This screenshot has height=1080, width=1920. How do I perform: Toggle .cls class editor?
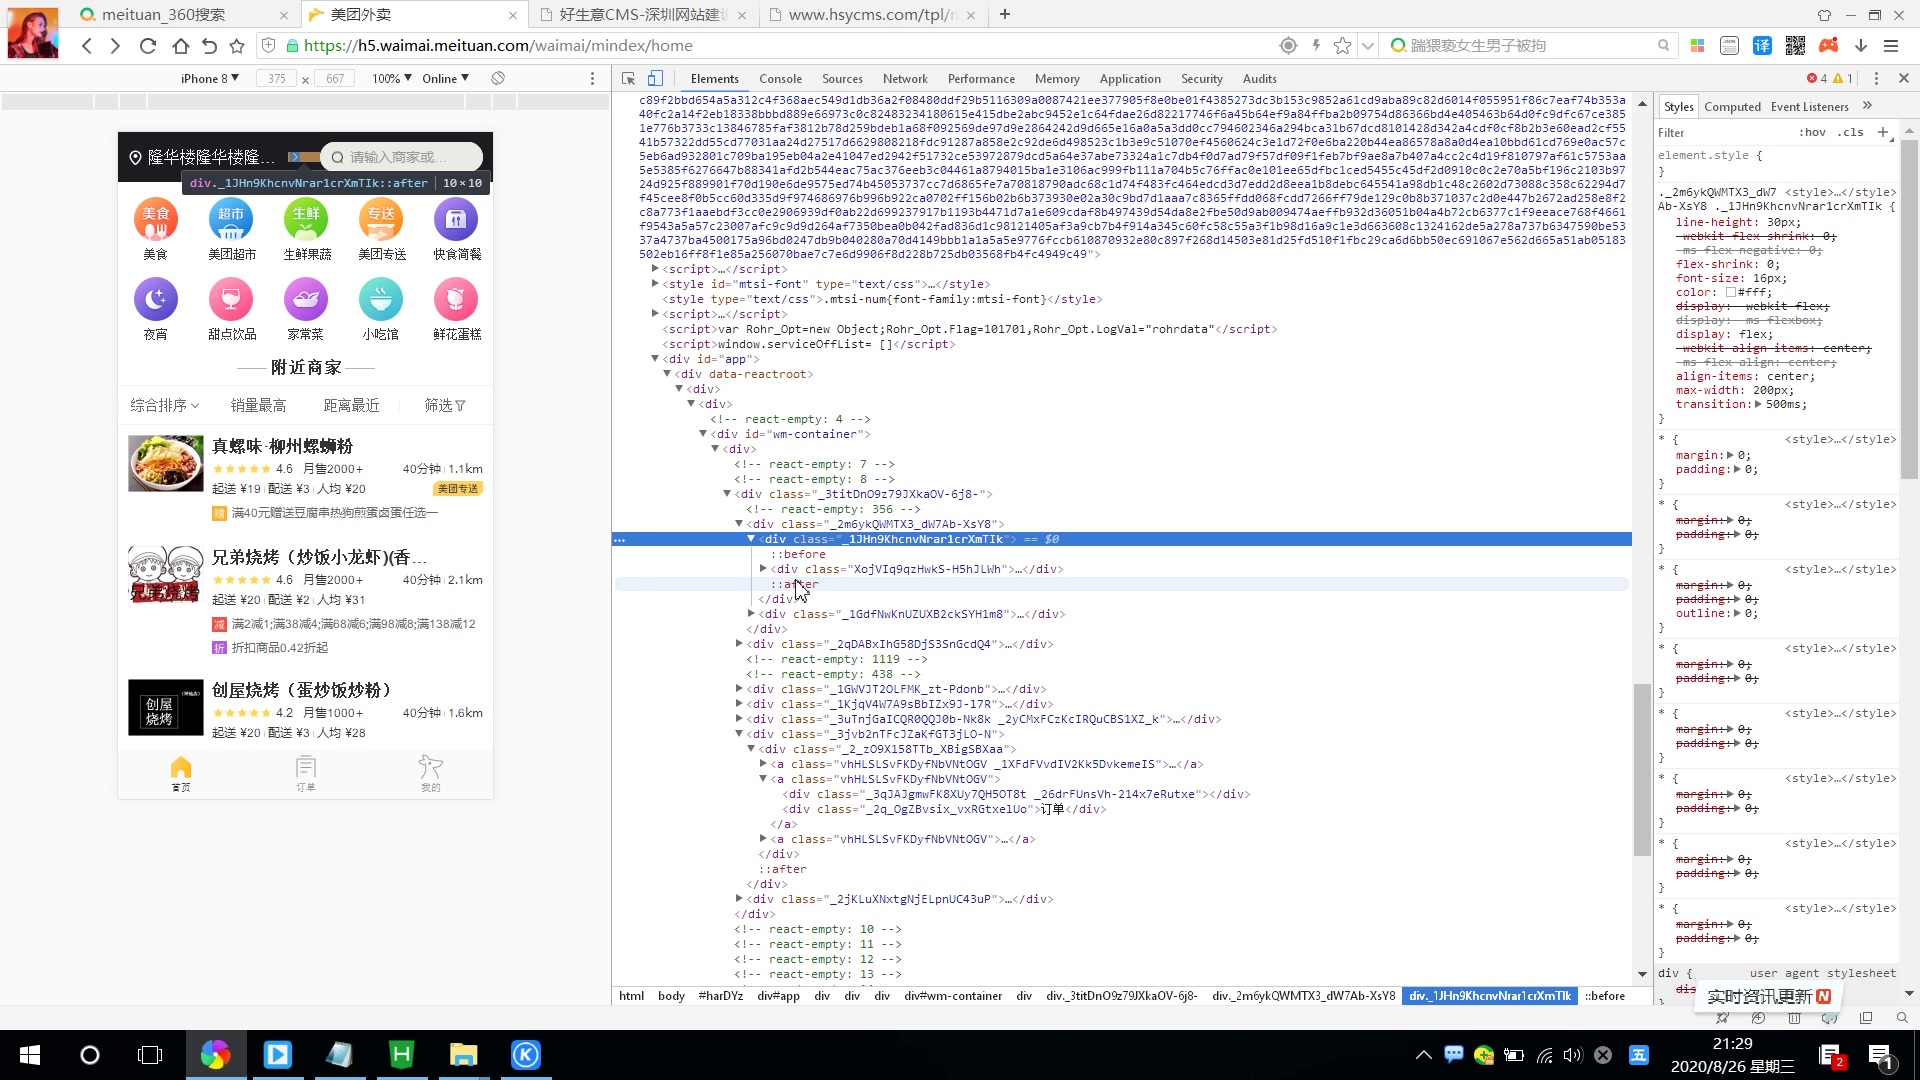tap(1851, 132)
